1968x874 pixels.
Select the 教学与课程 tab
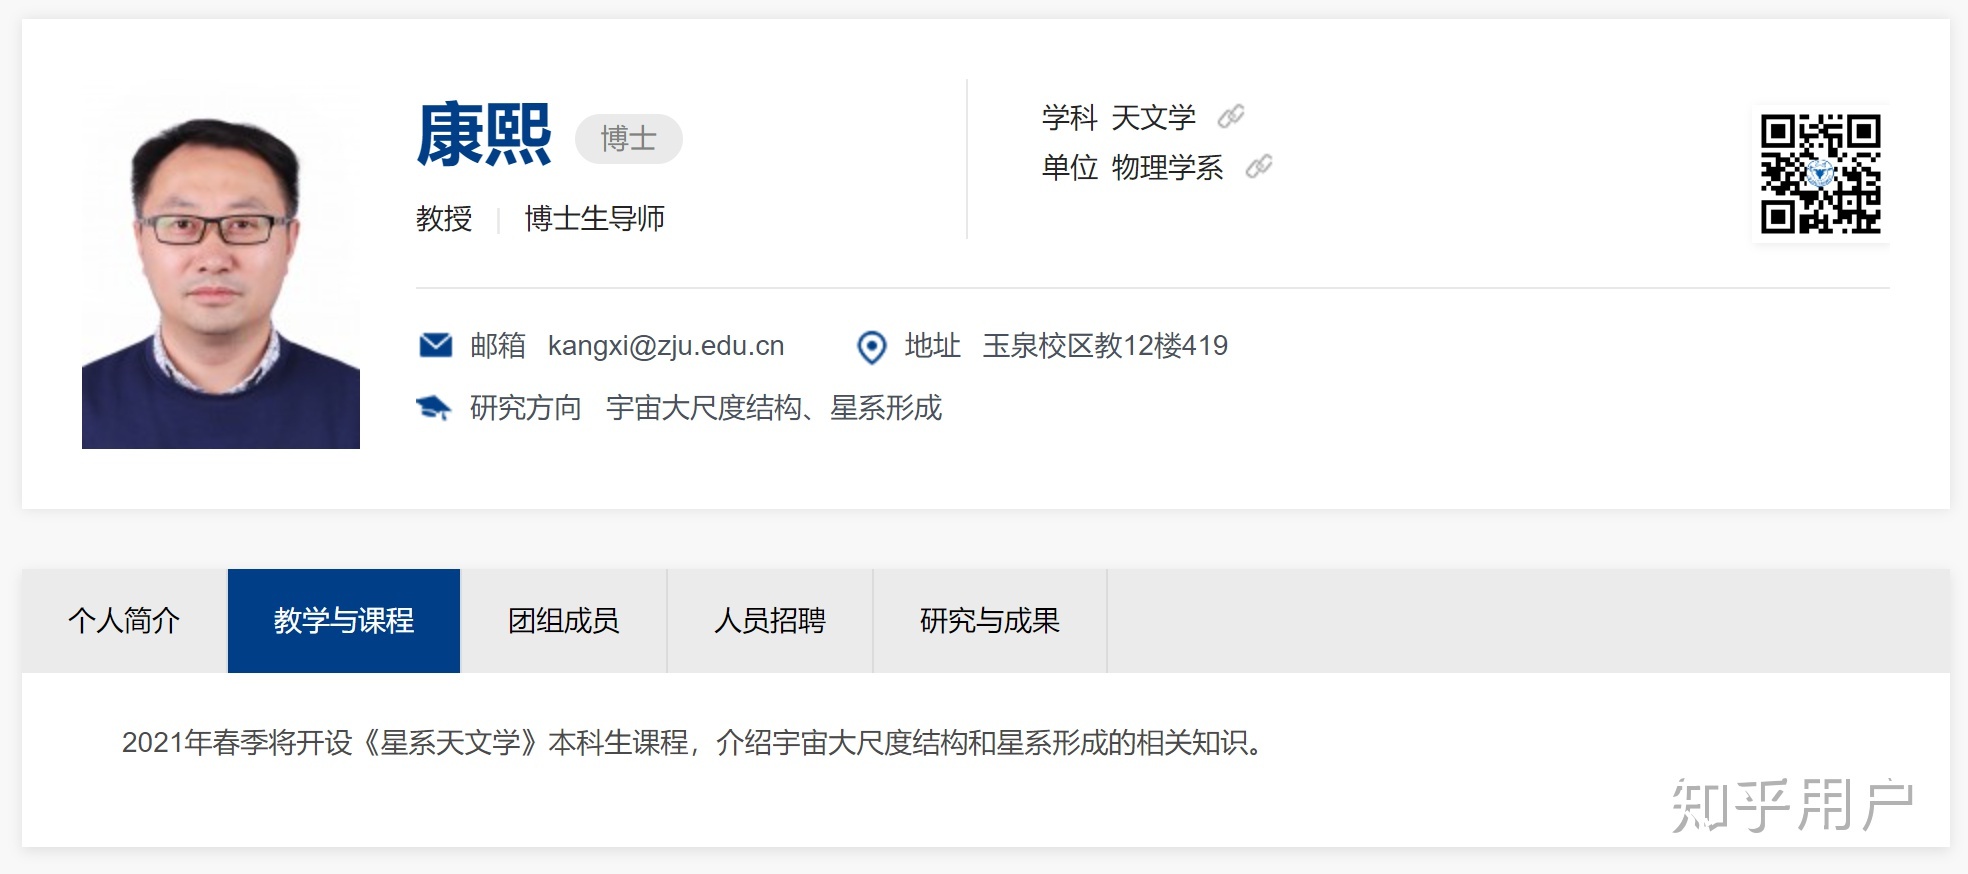(343, 621)
